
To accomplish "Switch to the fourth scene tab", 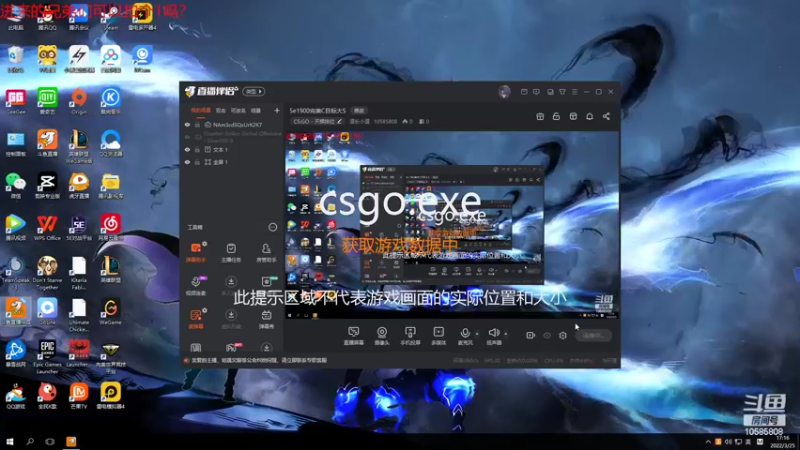I will pos(256,110).
